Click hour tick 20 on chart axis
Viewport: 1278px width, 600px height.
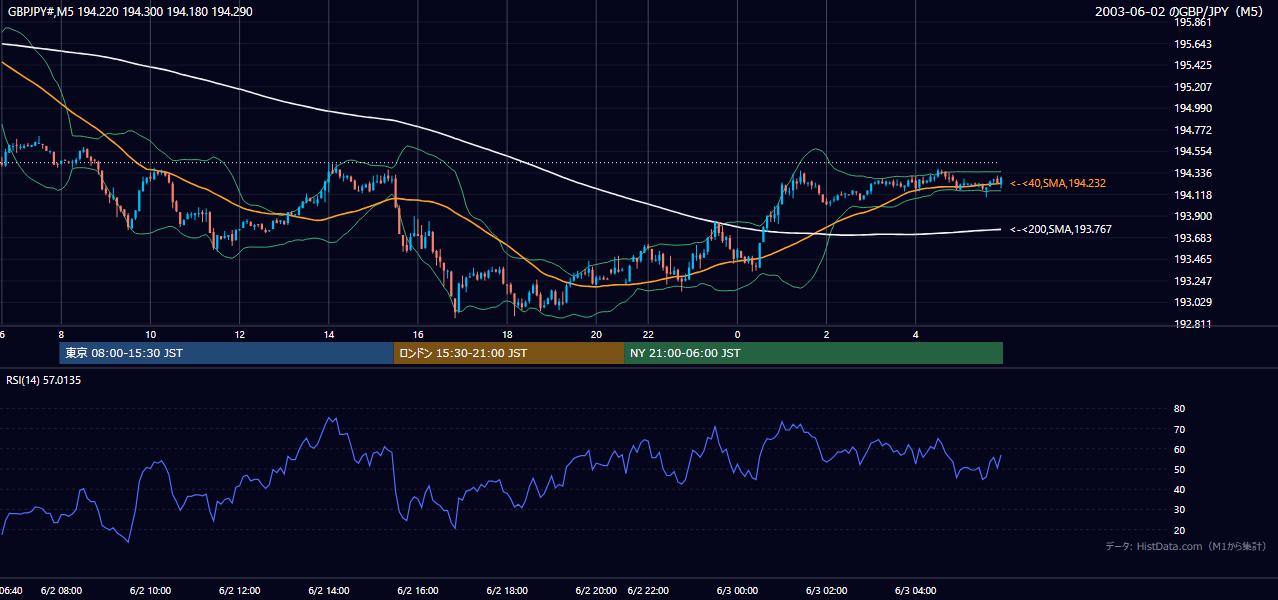click(x=596, y=335)
